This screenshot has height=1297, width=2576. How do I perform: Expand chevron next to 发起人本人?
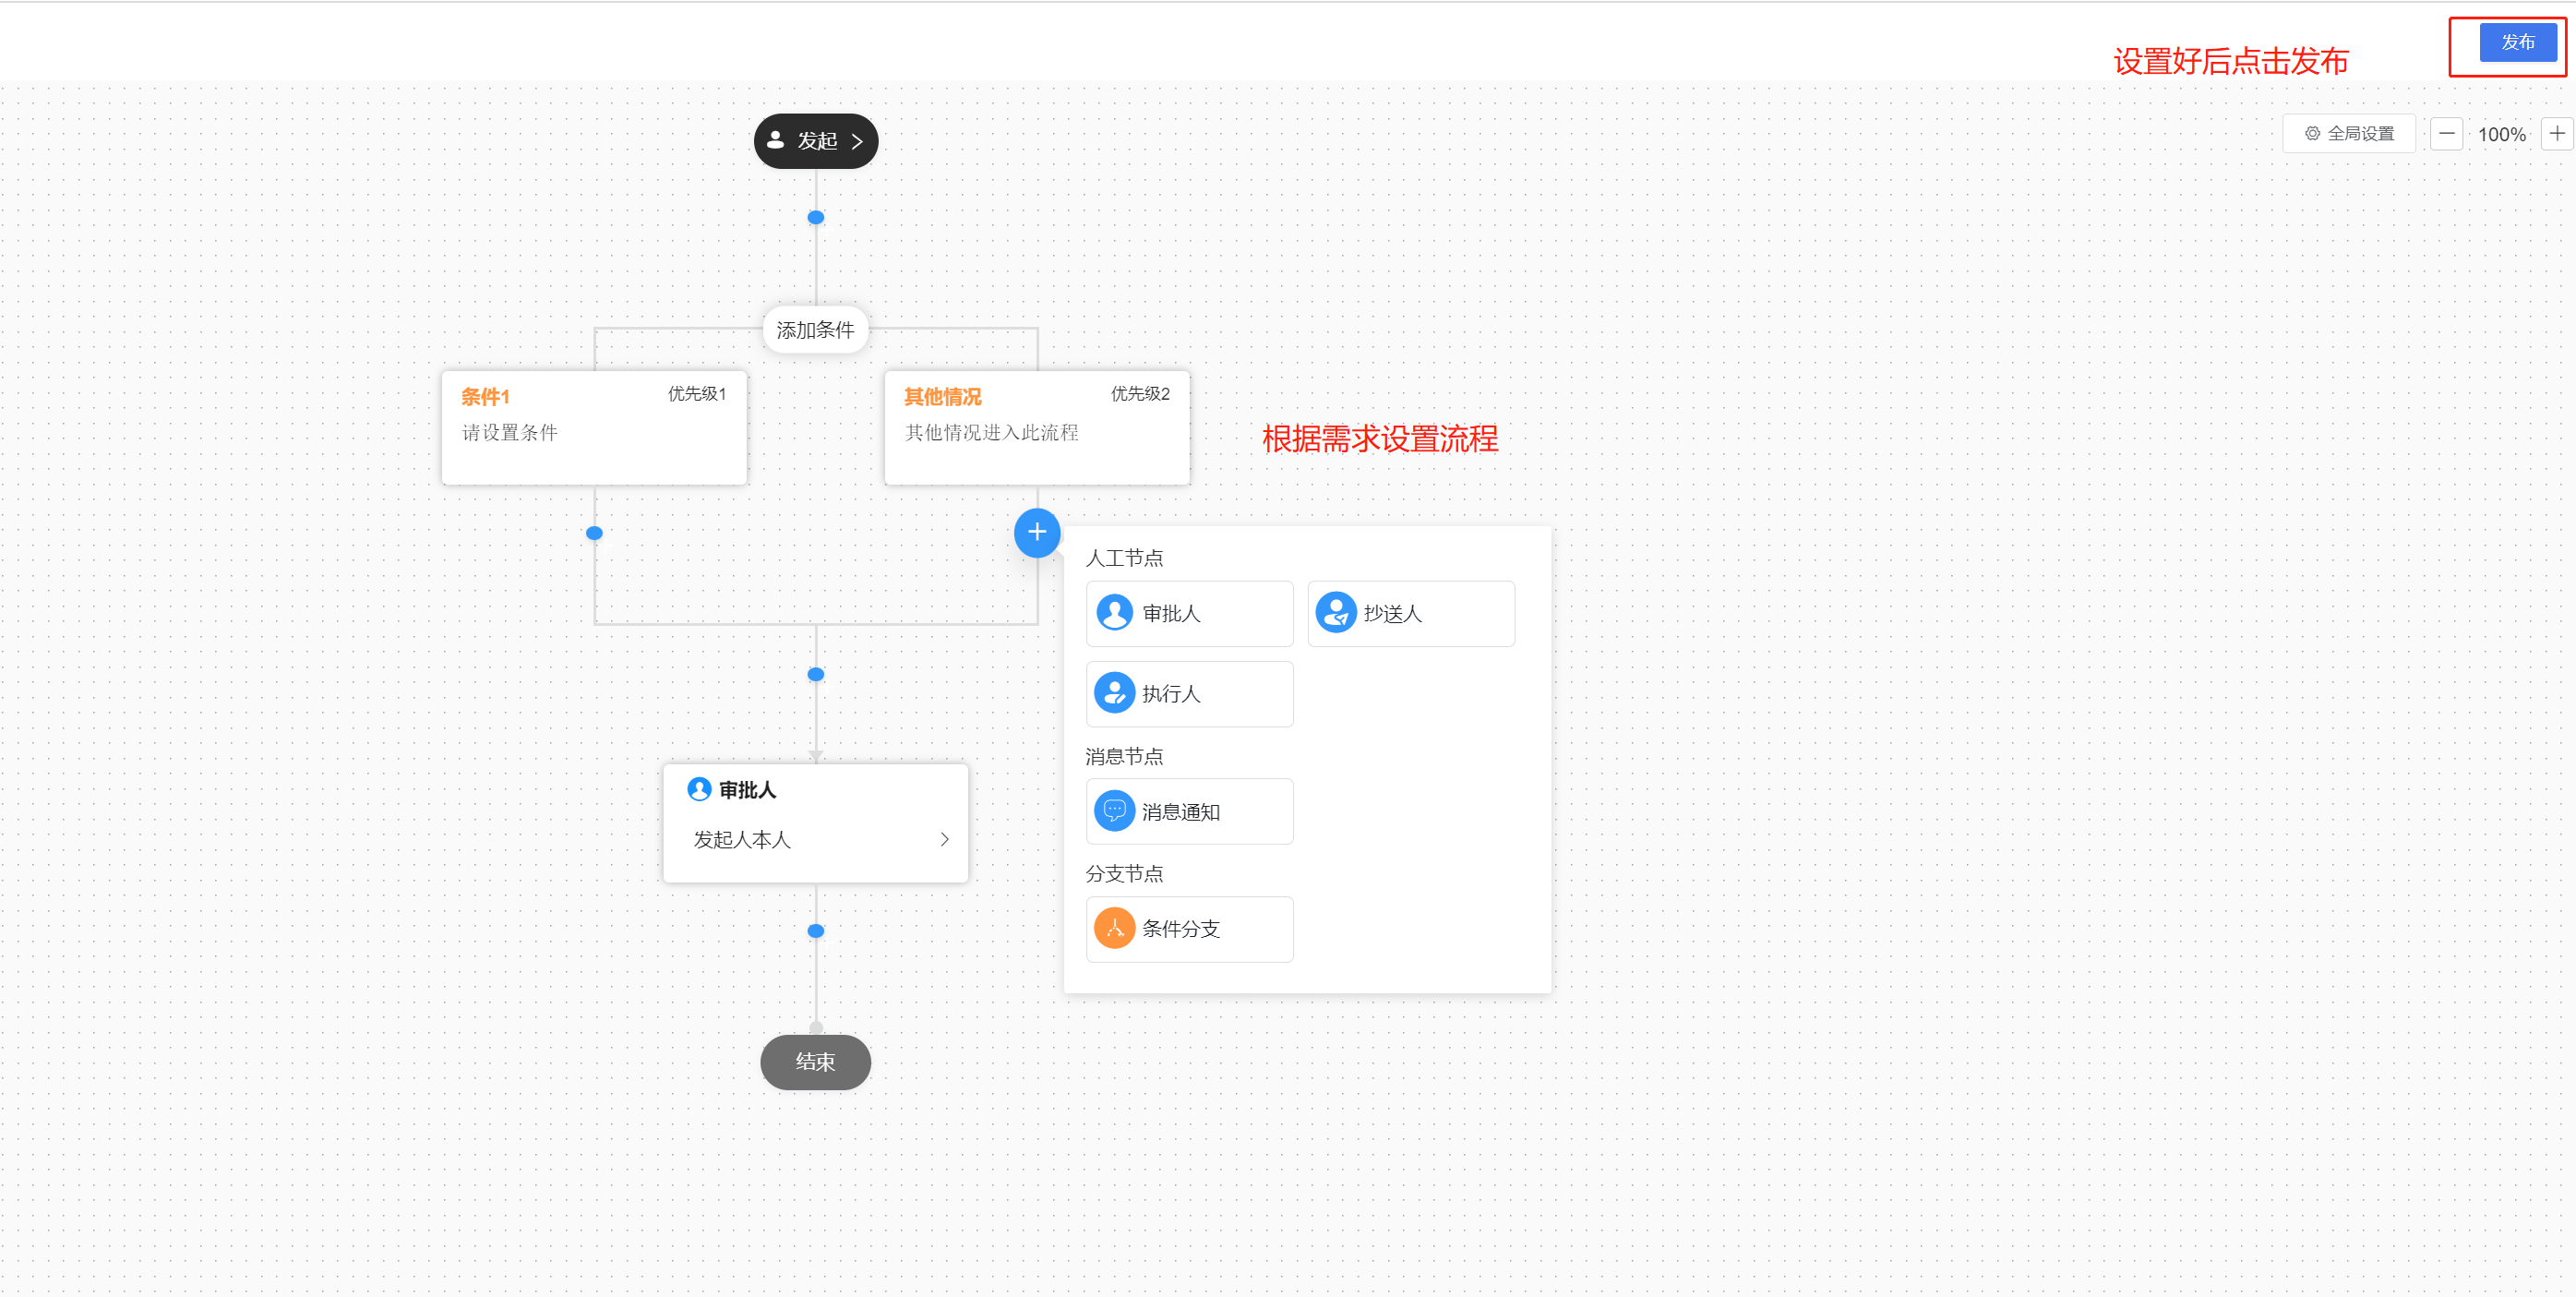[x=943, y=840]
